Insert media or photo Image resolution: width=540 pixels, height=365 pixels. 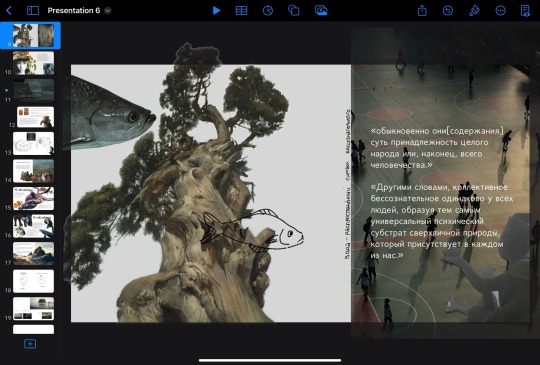(321, 11)
